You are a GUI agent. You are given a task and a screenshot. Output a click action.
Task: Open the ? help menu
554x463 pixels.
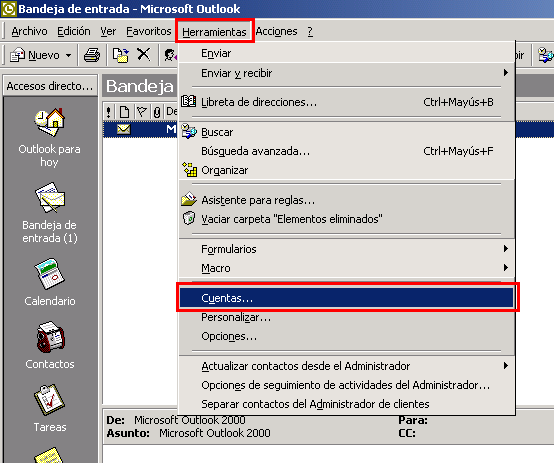pos(310,31)
